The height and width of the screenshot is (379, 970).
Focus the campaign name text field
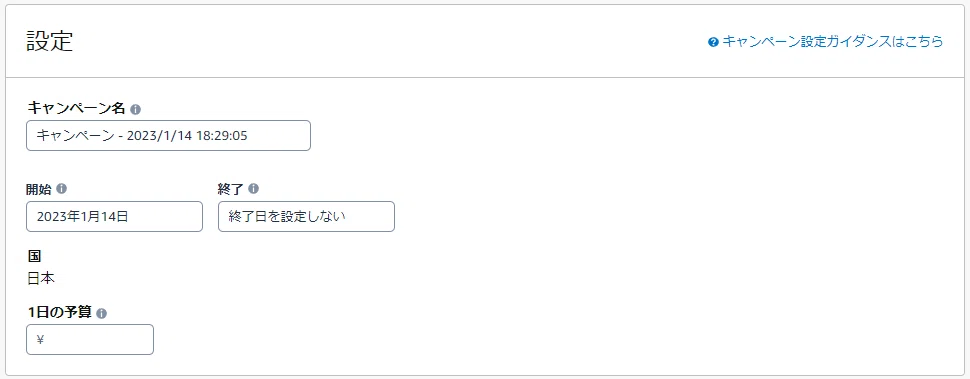tap(168, 135)
